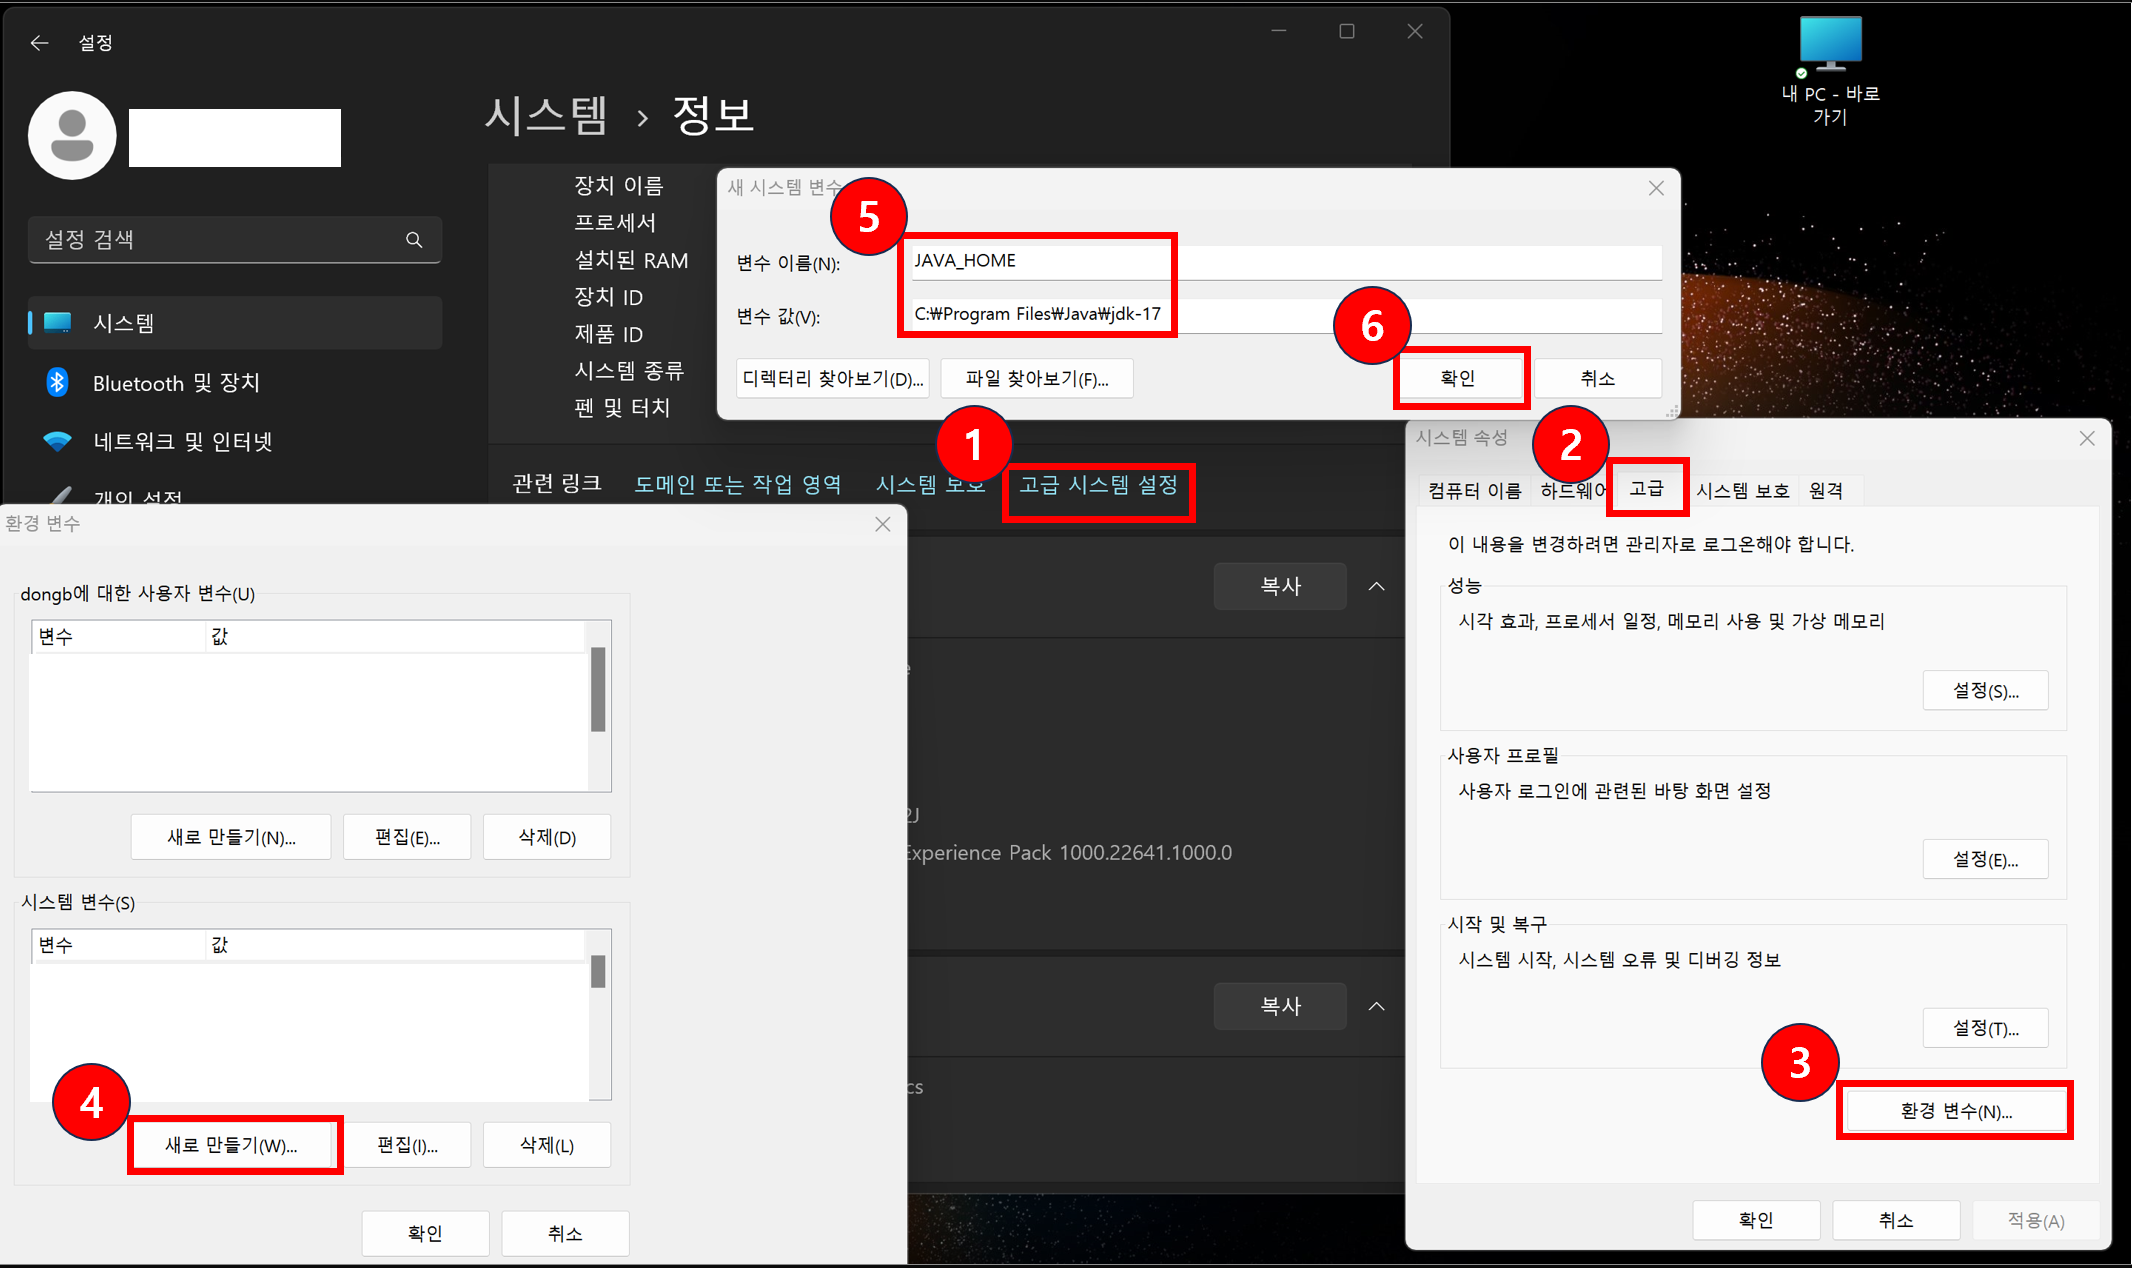Click 디렉터리 찾아보기(D)... button

[x=832, y=379]
